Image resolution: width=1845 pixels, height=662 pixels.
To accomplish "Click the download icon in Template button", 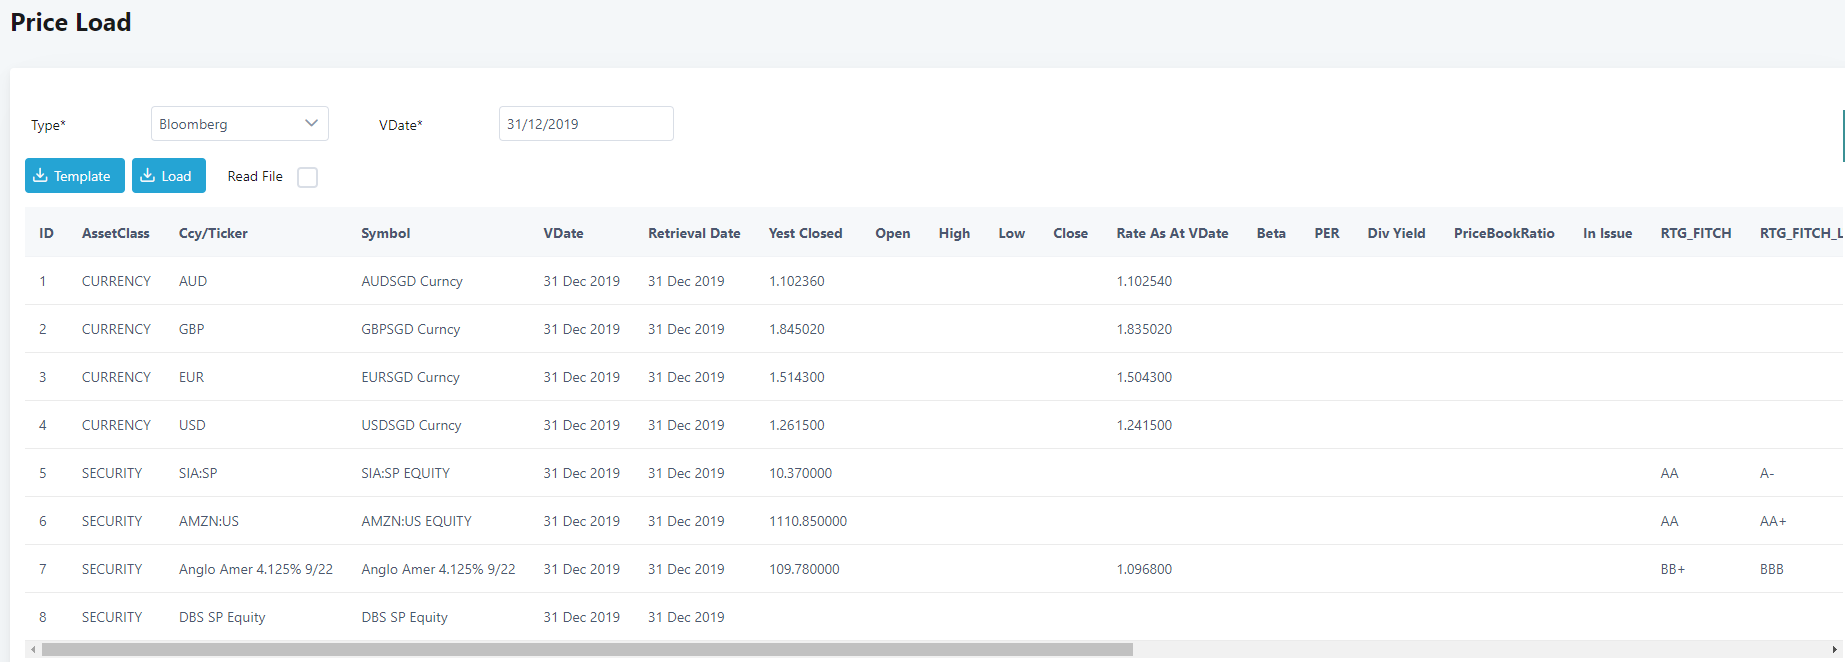I will click(x=40, y=176).
